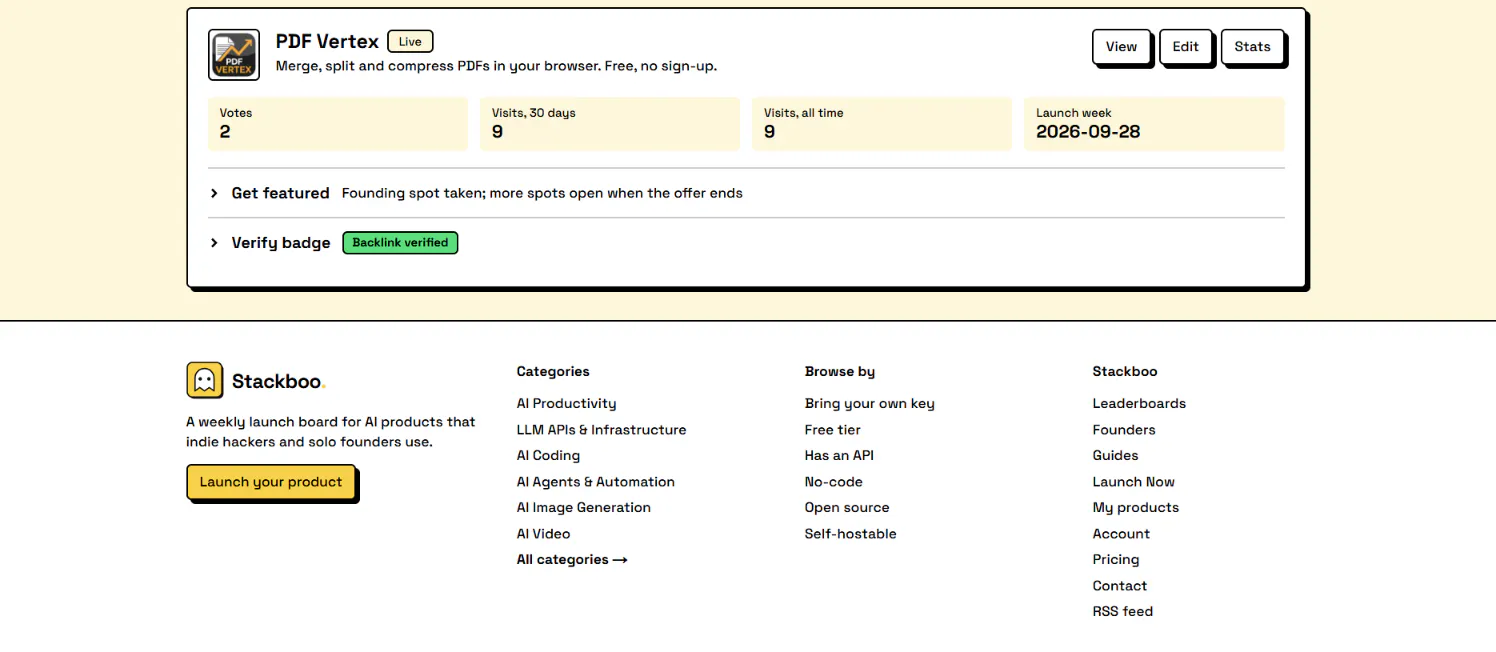The width and height of the screenshot is (1496, 652).
Task: Open the View button for PDF Vertex
Action: (x=1121, y=47)
